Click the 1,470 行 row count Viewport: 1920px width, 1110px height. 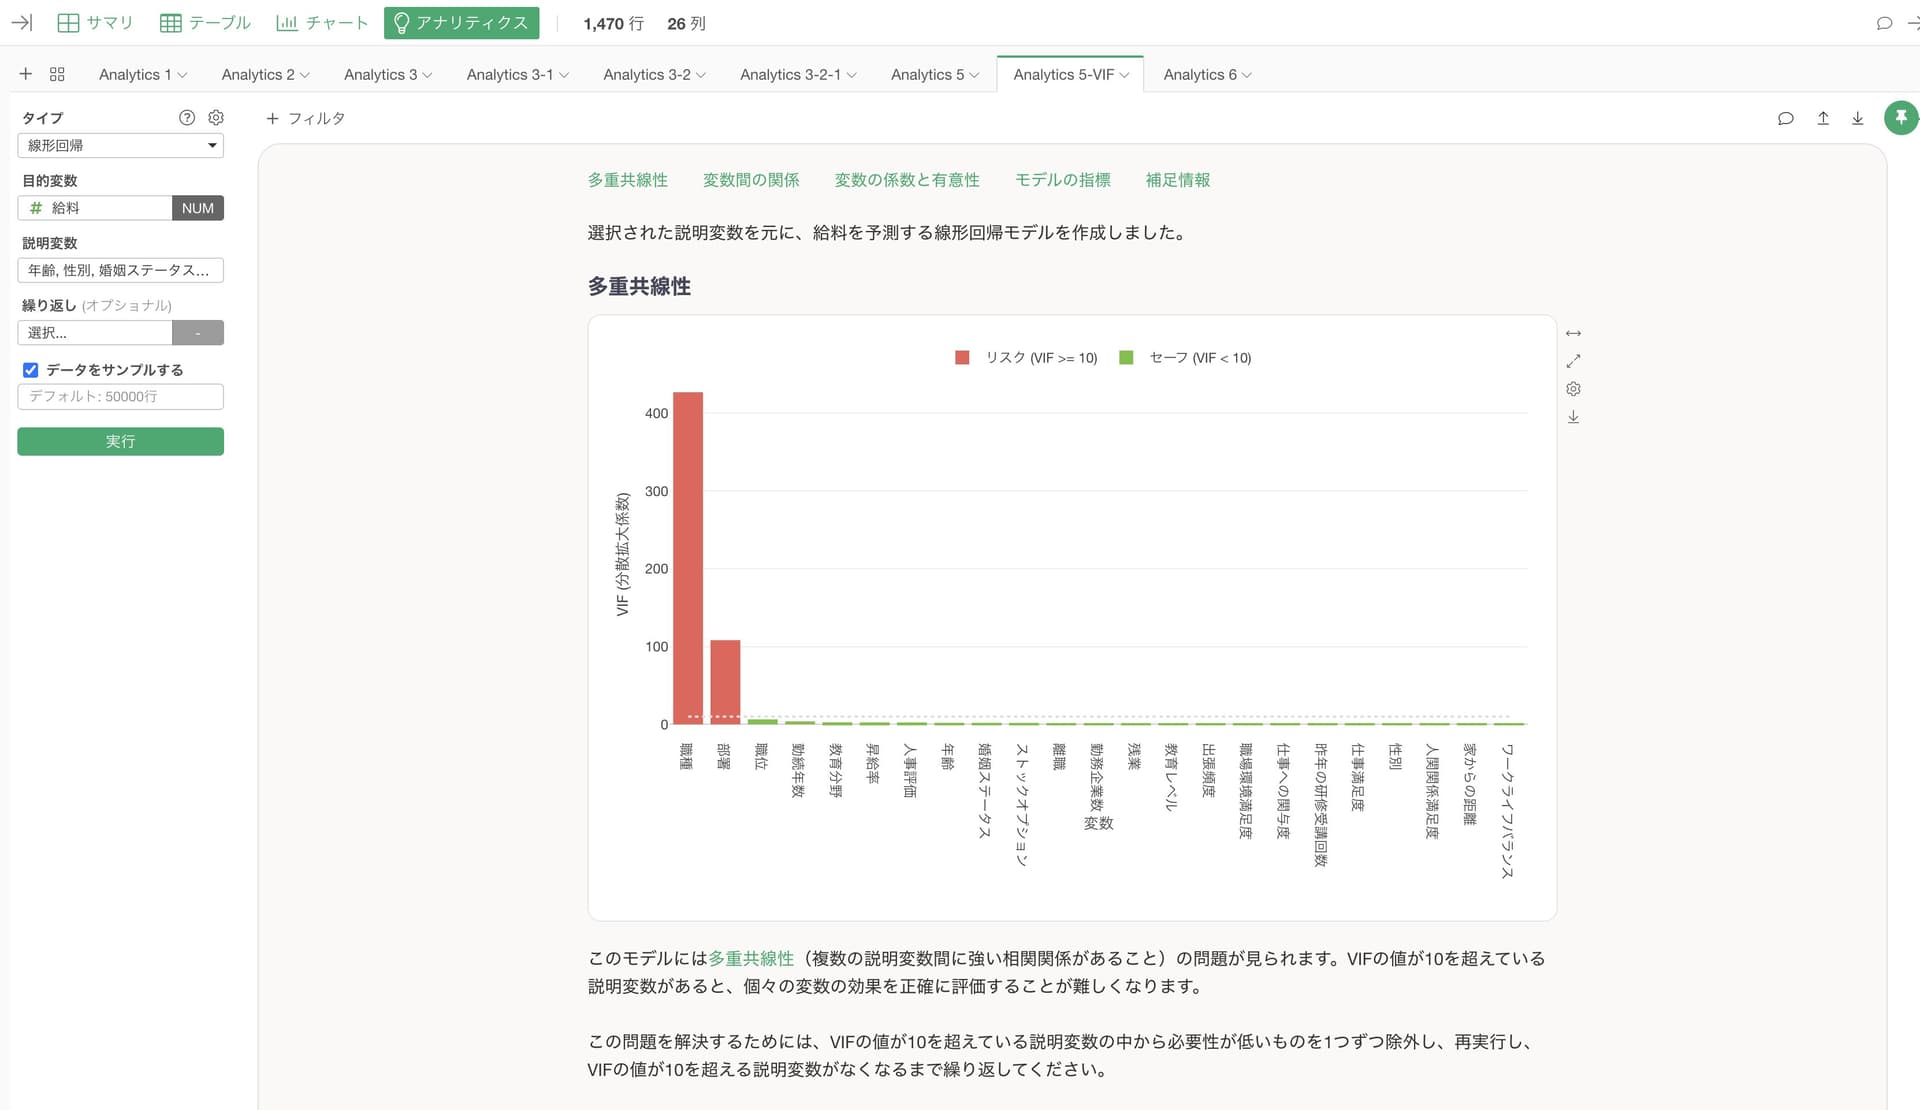tap(613, 23)
